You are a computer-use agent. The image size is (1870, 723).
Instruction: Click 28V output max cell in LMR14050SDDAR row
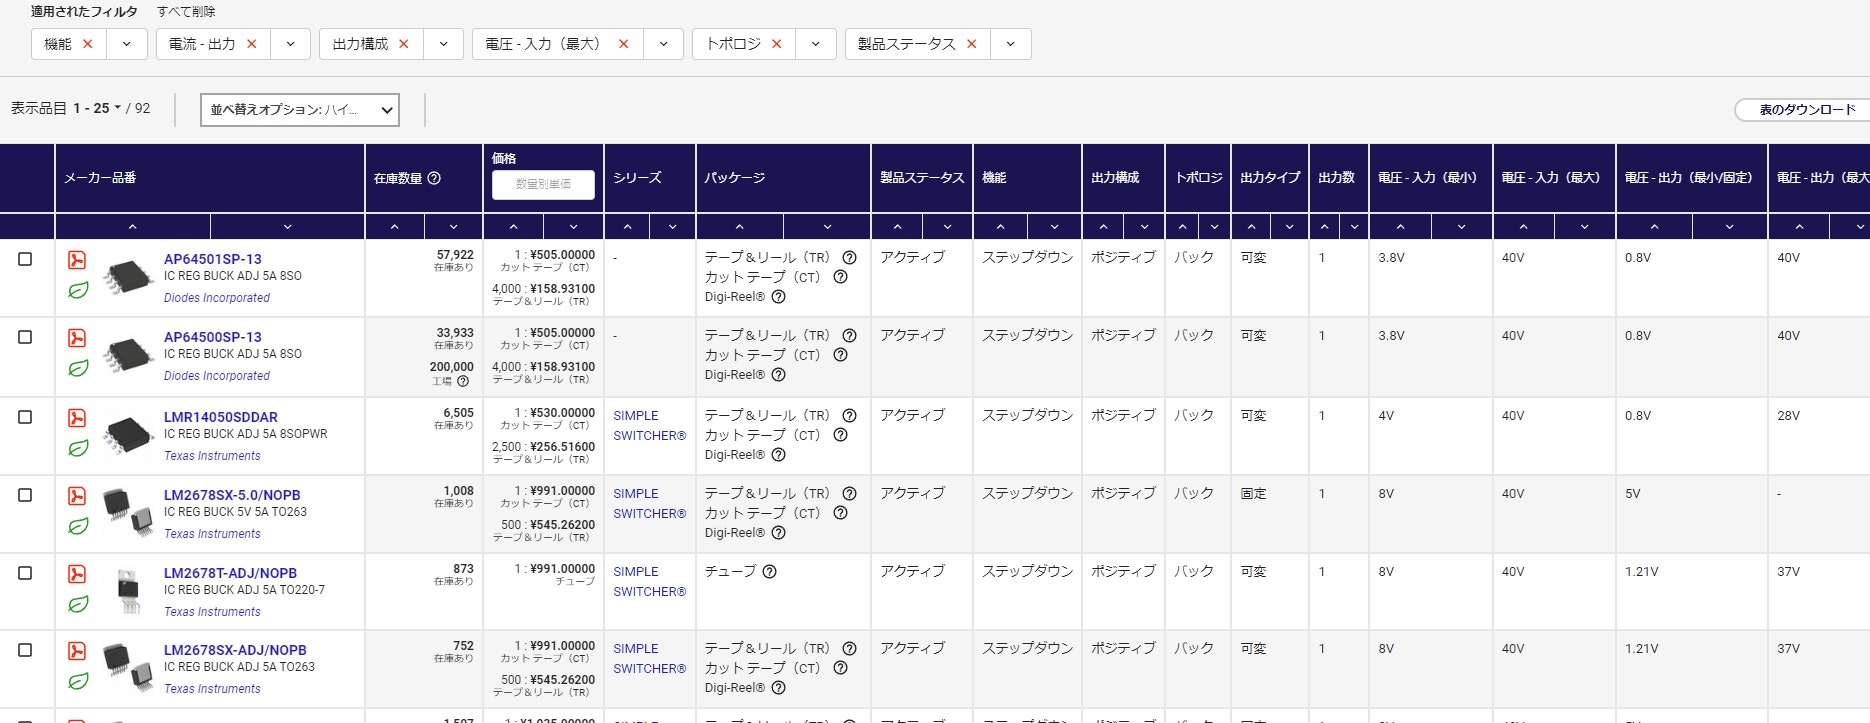click(x=1788, y=416)
